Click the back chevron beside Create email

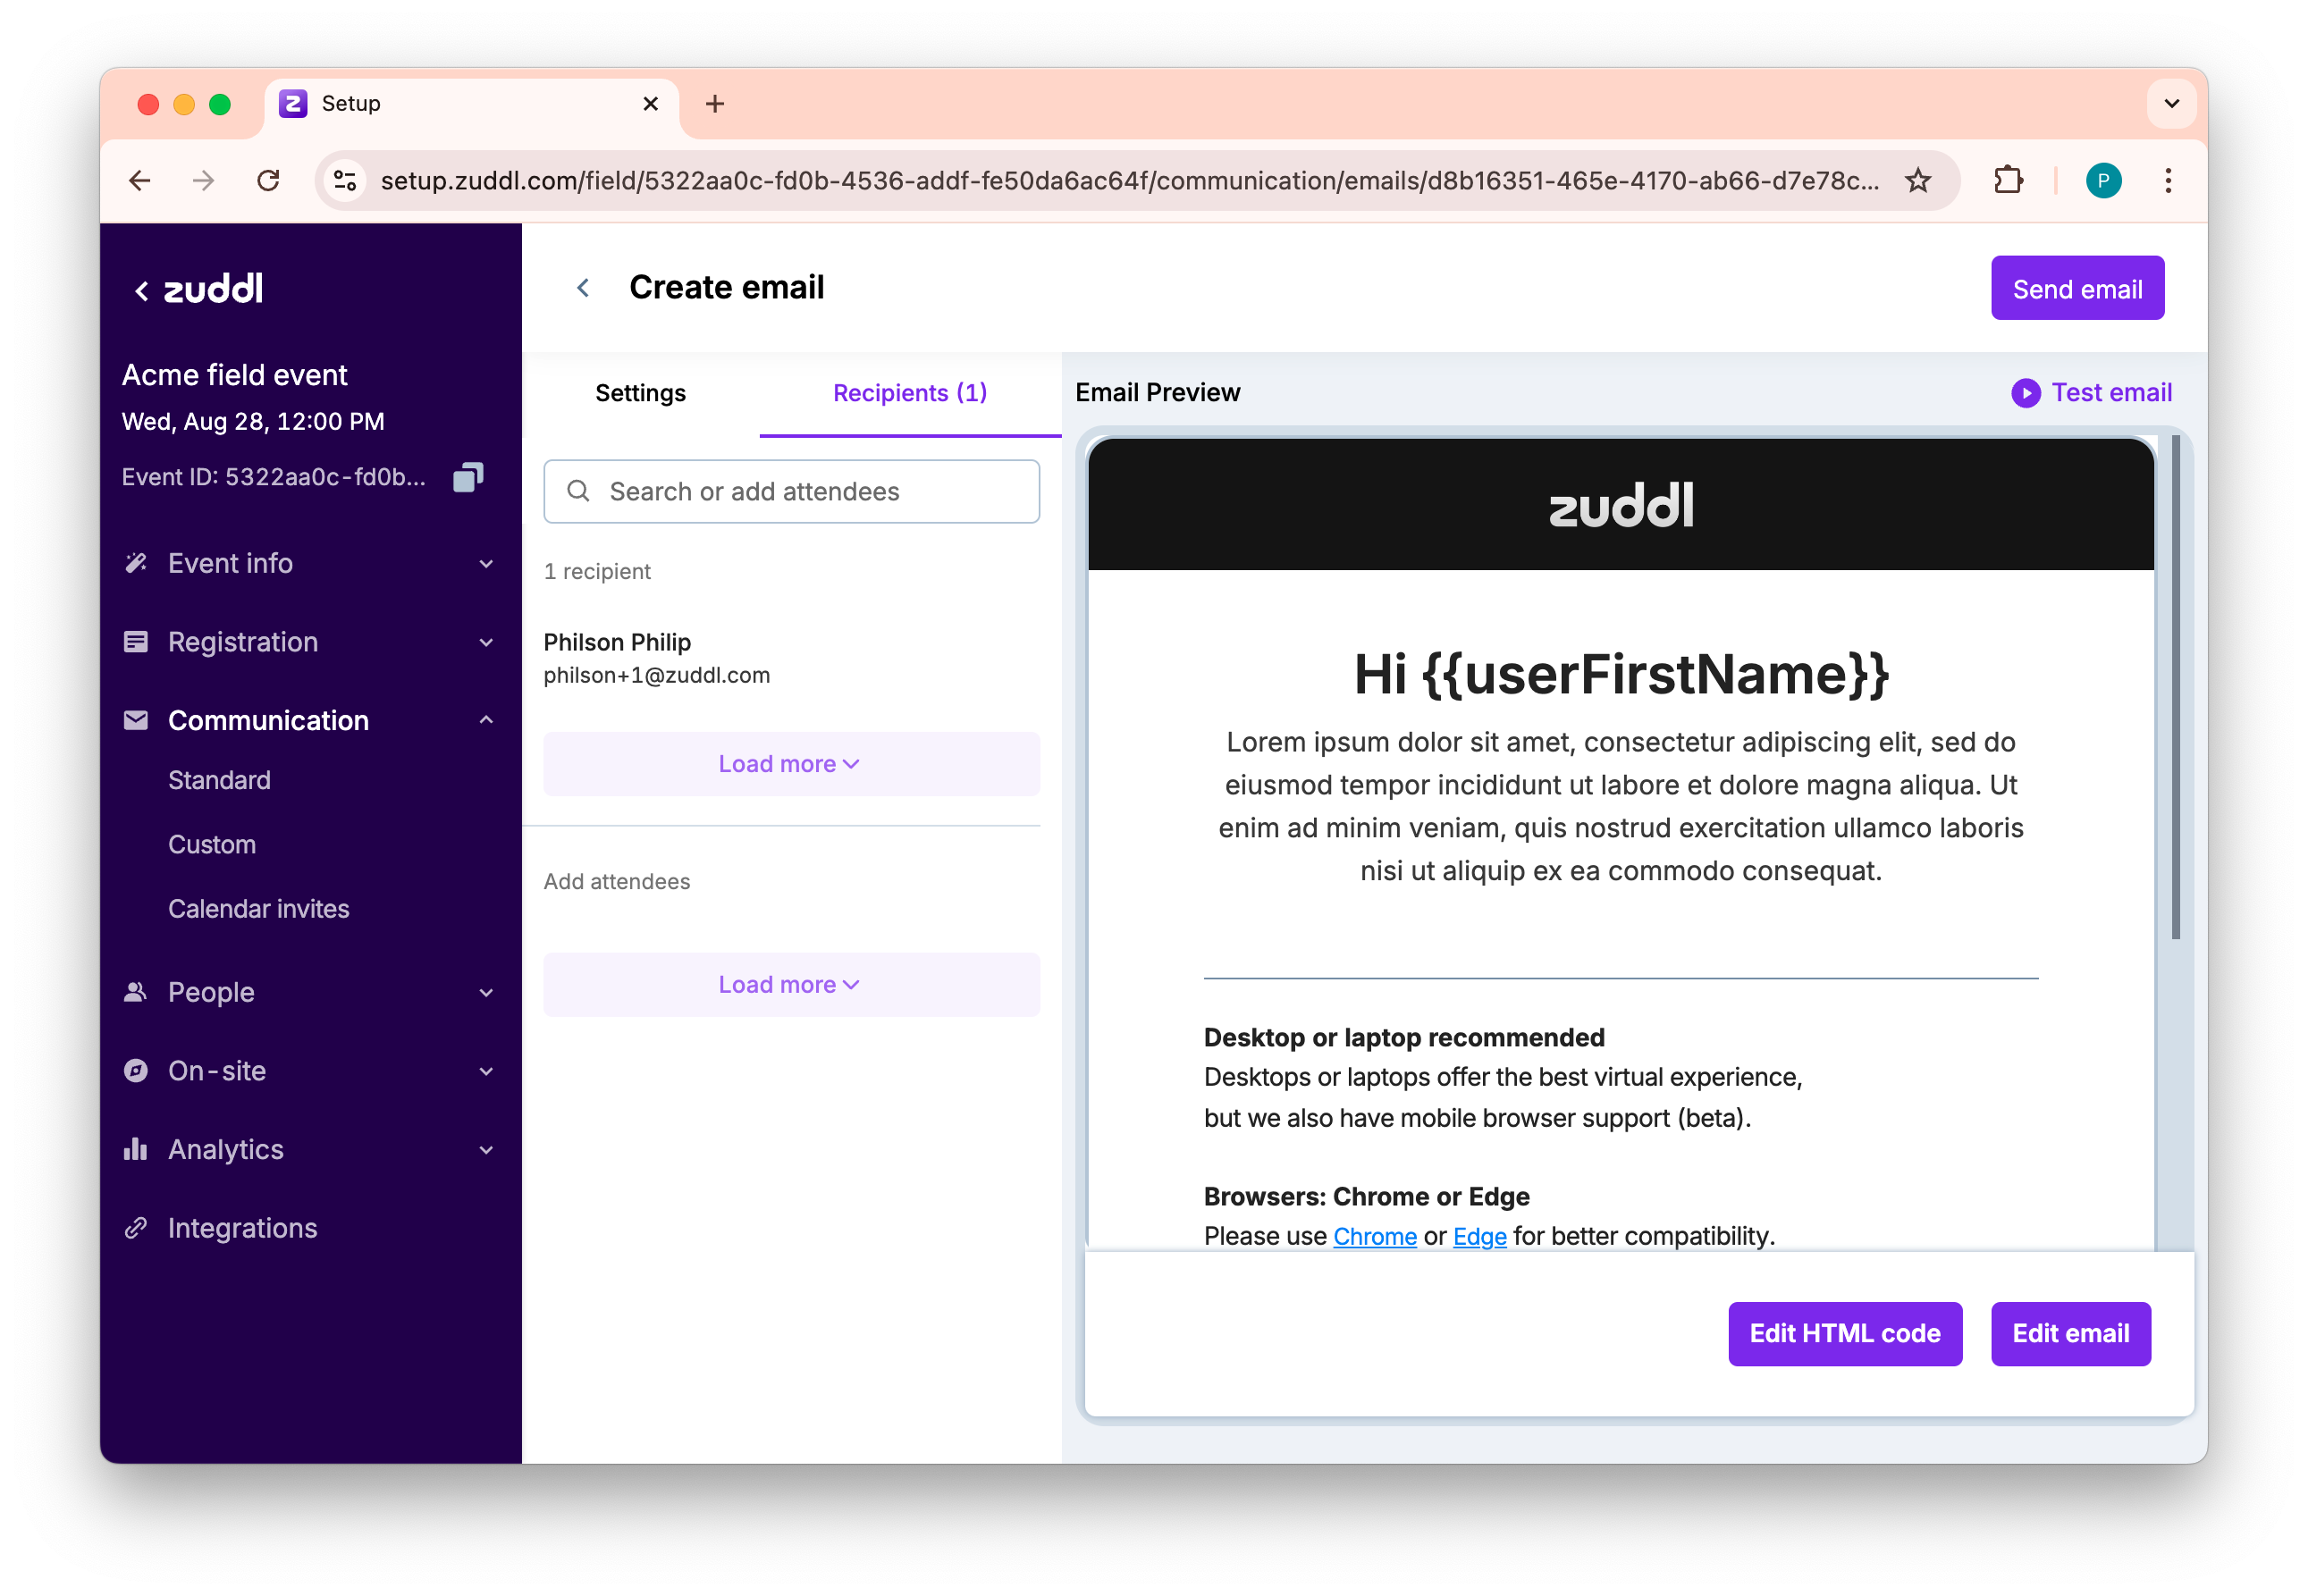(x=583, y=288)
